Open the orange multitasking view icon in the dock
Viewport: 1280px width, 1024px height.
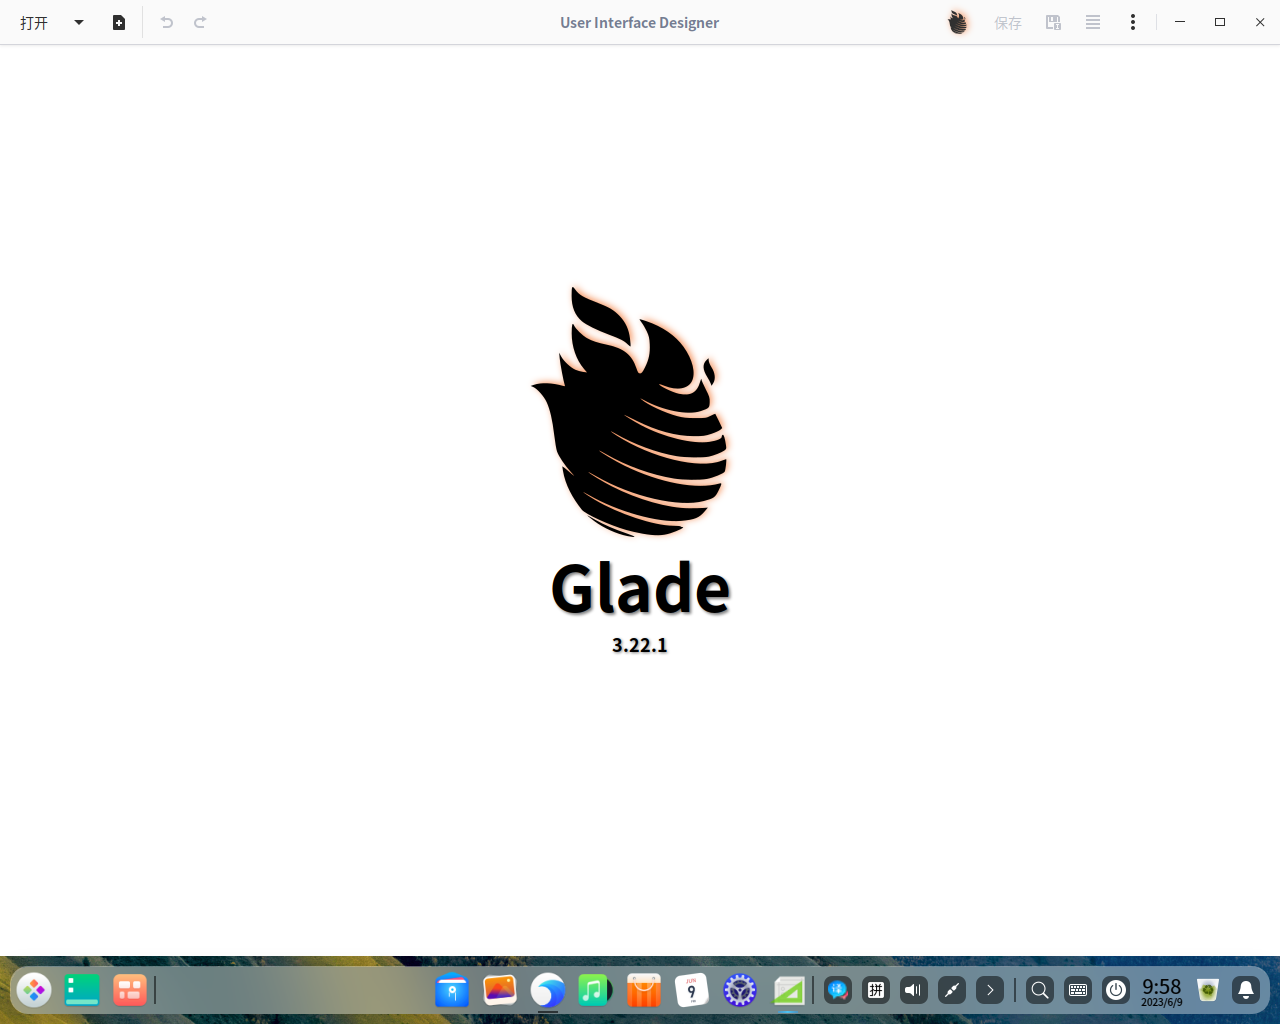(130, 990)
